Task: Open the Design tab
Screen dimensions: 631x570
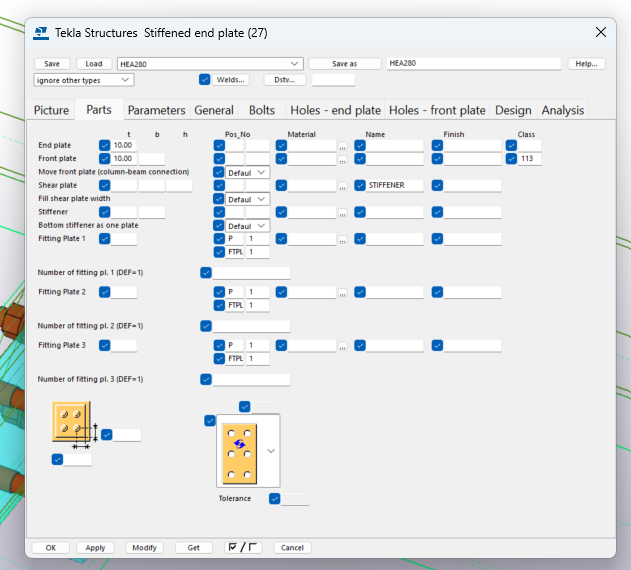Action: click(x=513, y=110)
